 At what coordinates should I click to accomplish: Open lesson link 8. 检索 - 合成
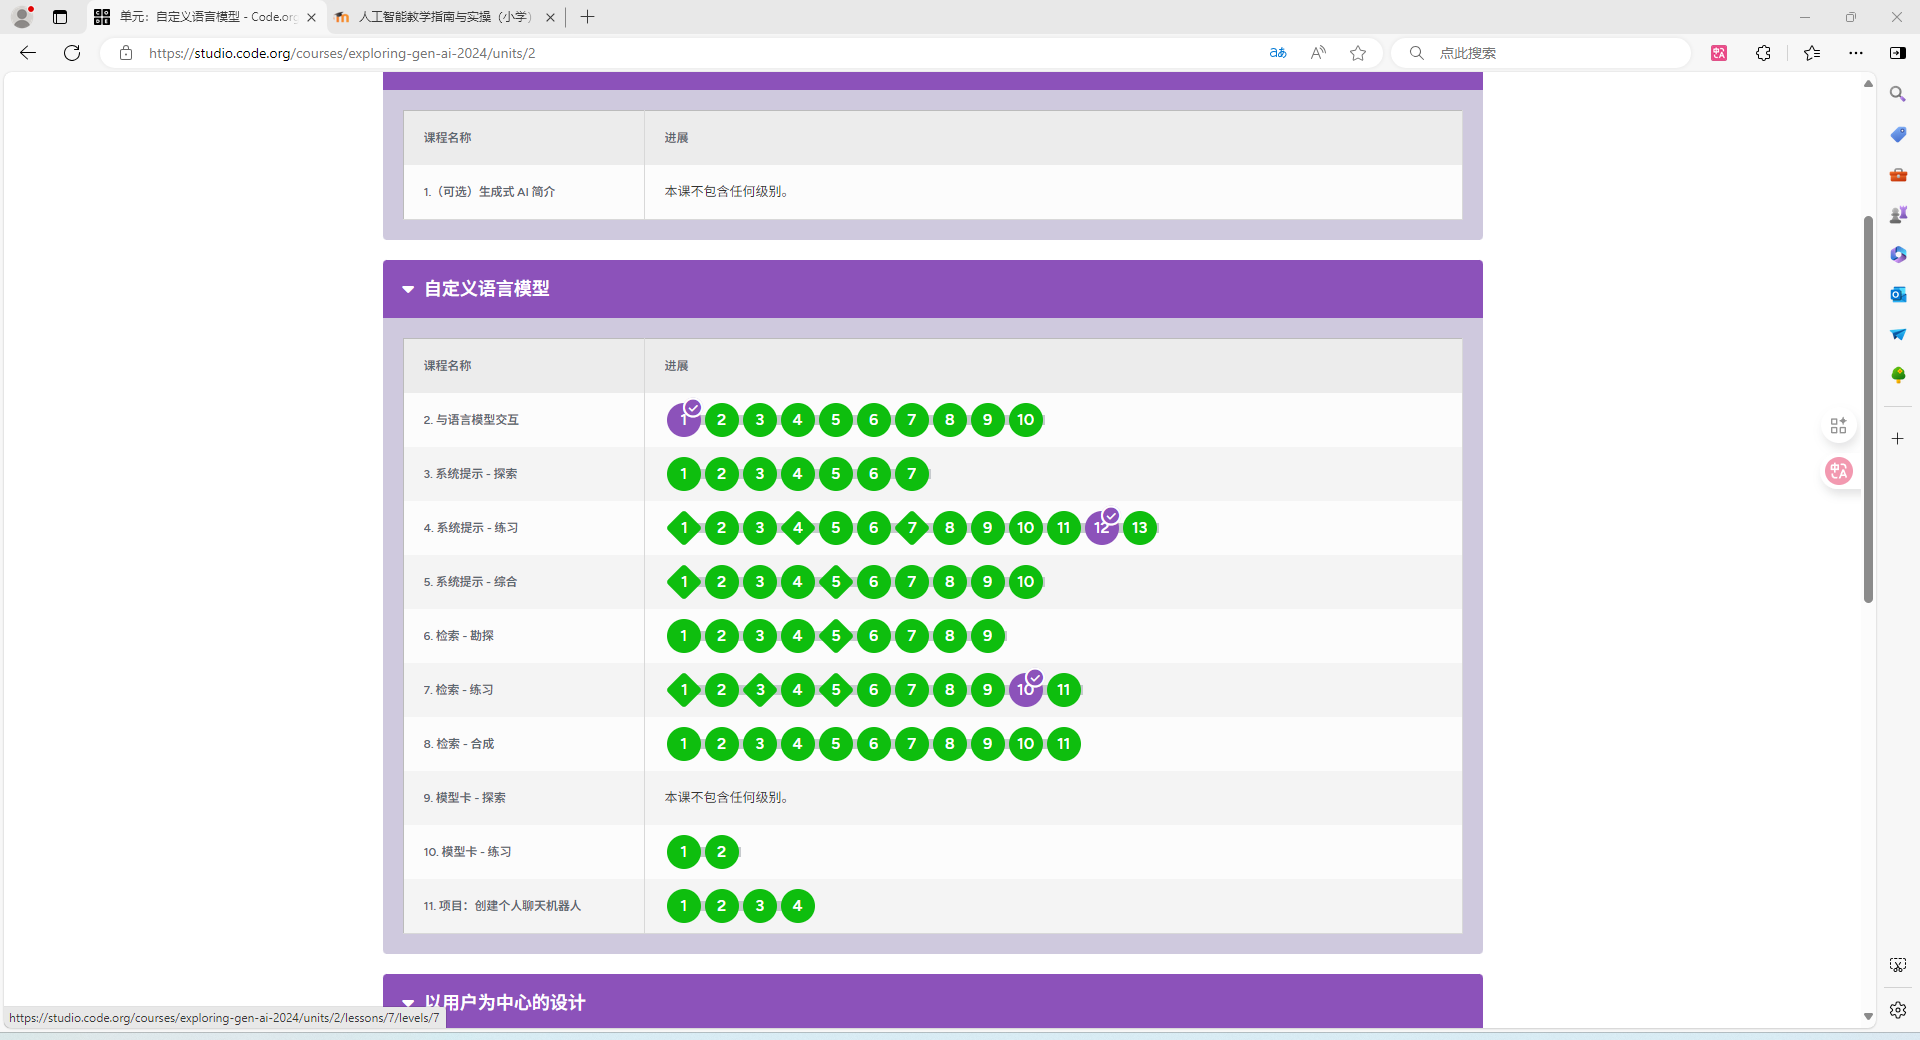click(458, 744)
